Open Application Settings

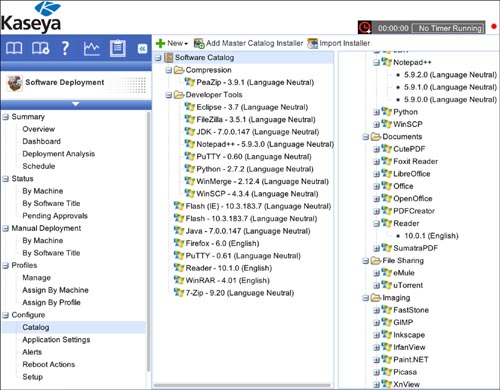coord(56,340)
